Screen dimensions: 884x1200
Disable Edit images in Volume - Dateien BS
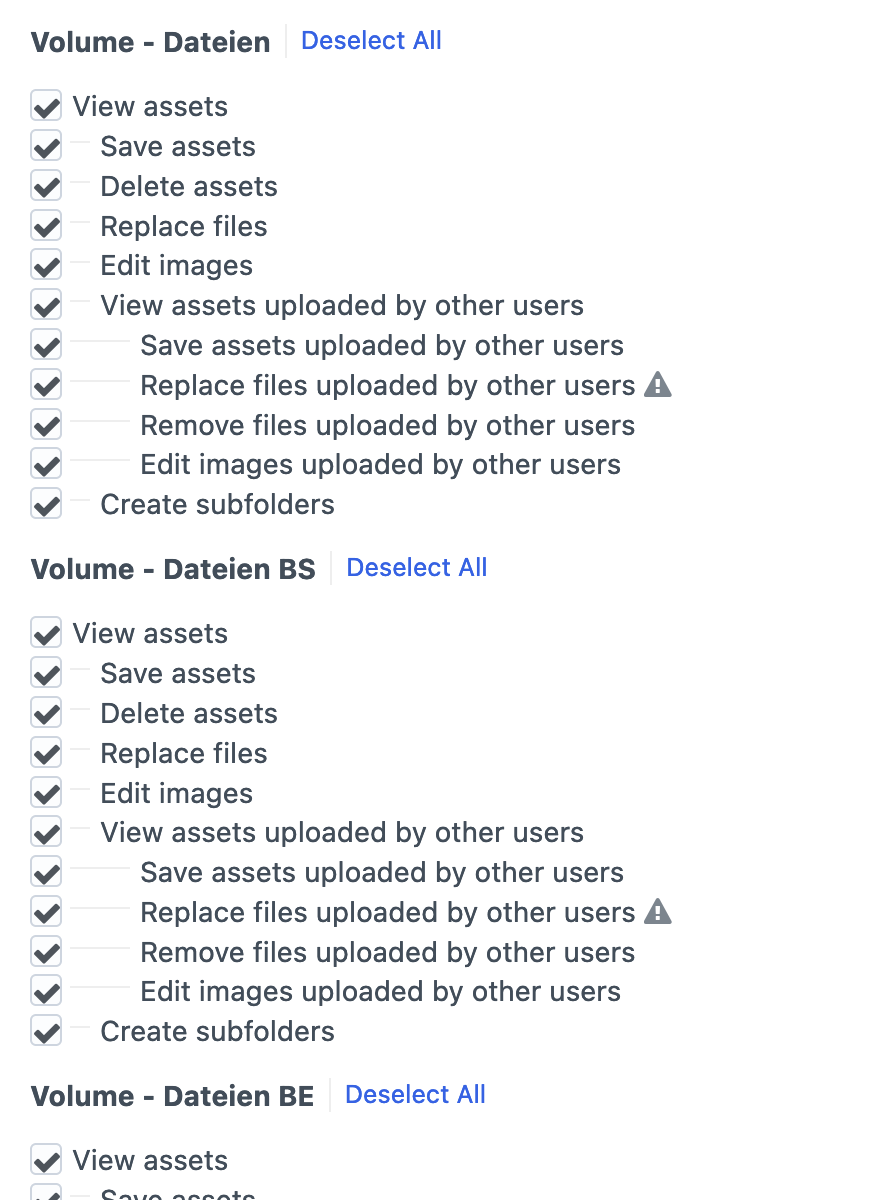coord(45,792)
